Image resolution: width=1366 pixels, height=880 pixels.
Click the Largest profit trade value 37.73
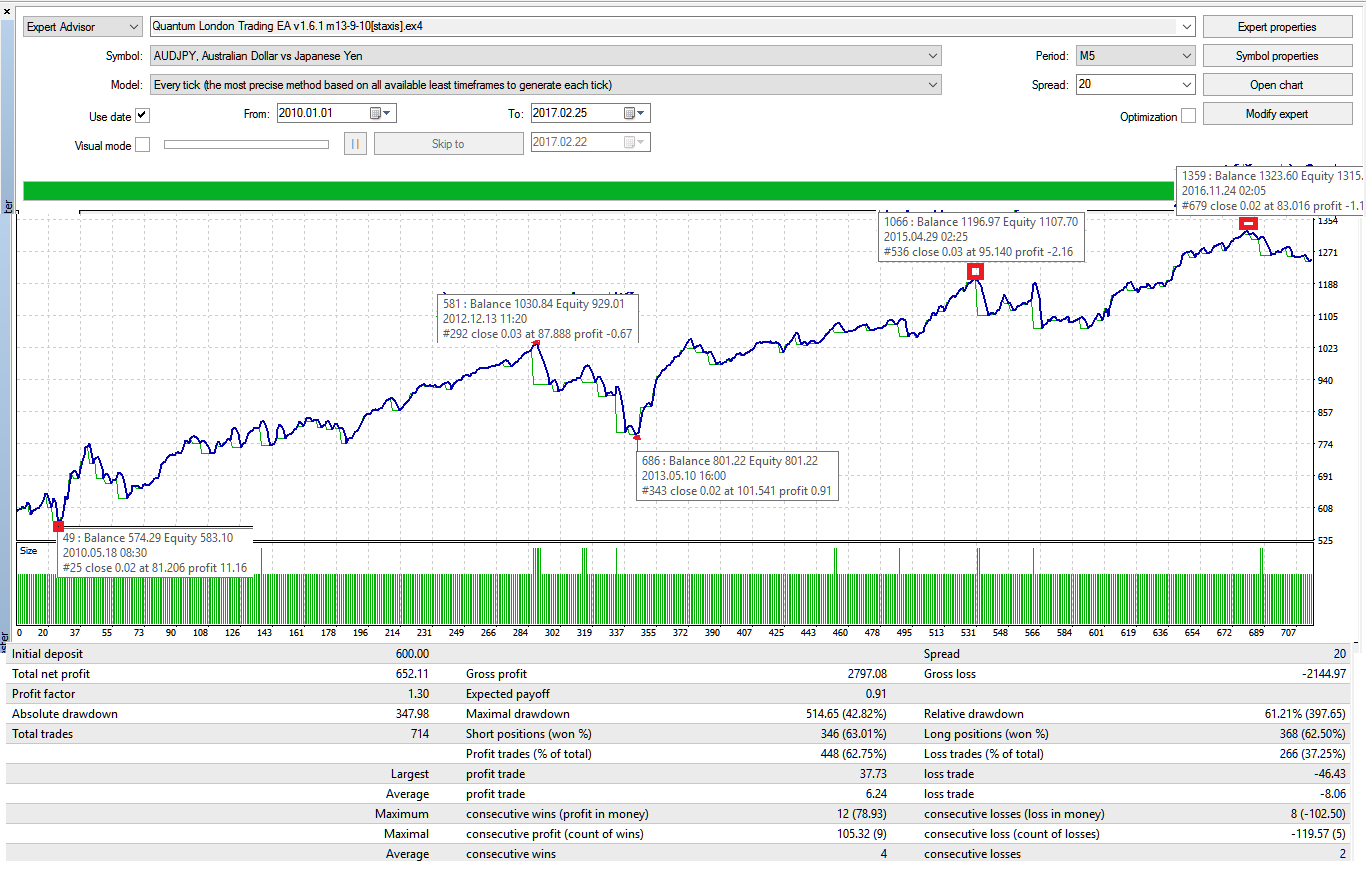(871, 774)
